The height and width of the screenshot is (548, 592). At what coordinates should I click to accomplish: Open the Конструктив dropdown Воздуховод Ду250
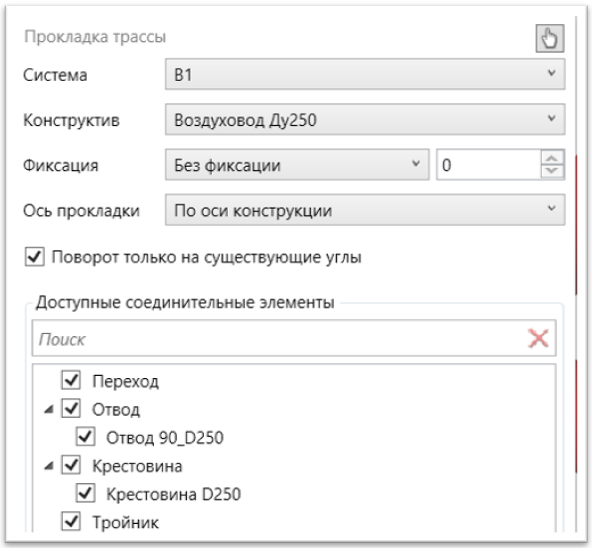(x=365, y=119)
